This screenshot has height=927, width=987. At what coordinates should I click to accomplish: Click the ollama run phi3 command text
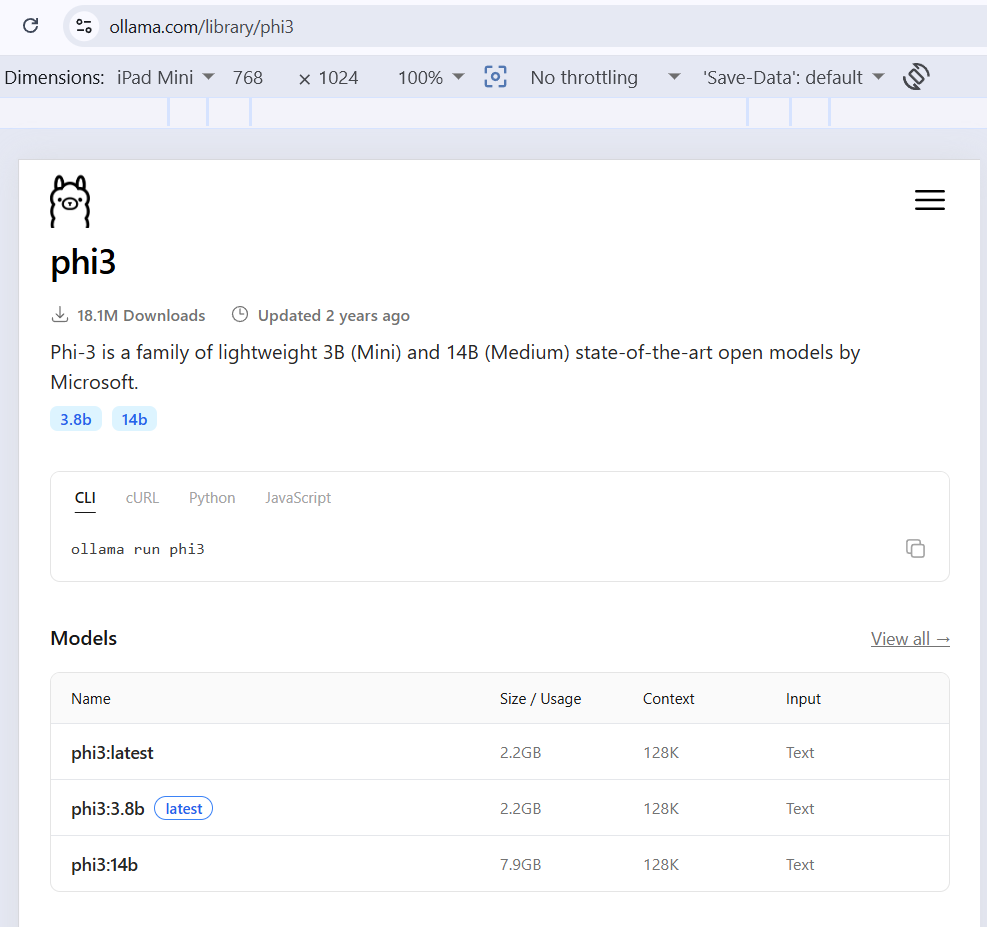click(138, 549)
